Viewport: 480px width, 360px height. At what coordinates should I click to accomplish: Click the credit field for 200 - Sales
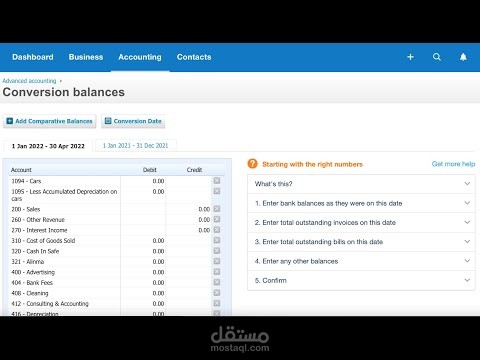point(189,209)
